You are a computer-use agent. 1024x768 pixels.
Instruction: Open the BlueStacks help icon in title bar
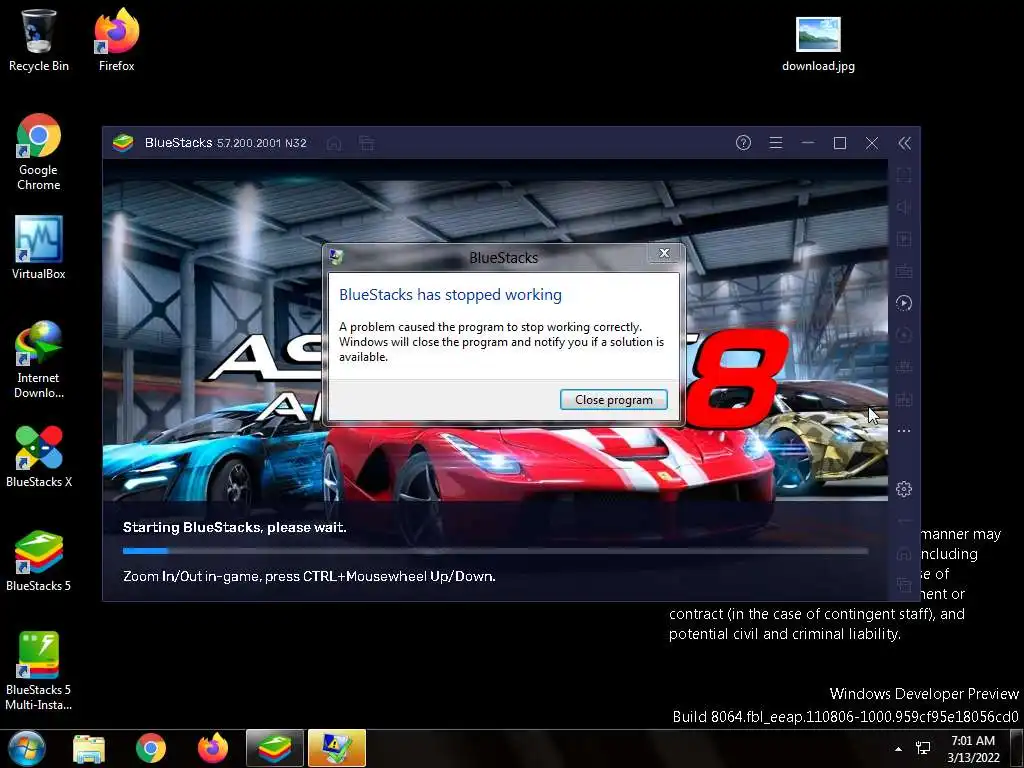743,142
